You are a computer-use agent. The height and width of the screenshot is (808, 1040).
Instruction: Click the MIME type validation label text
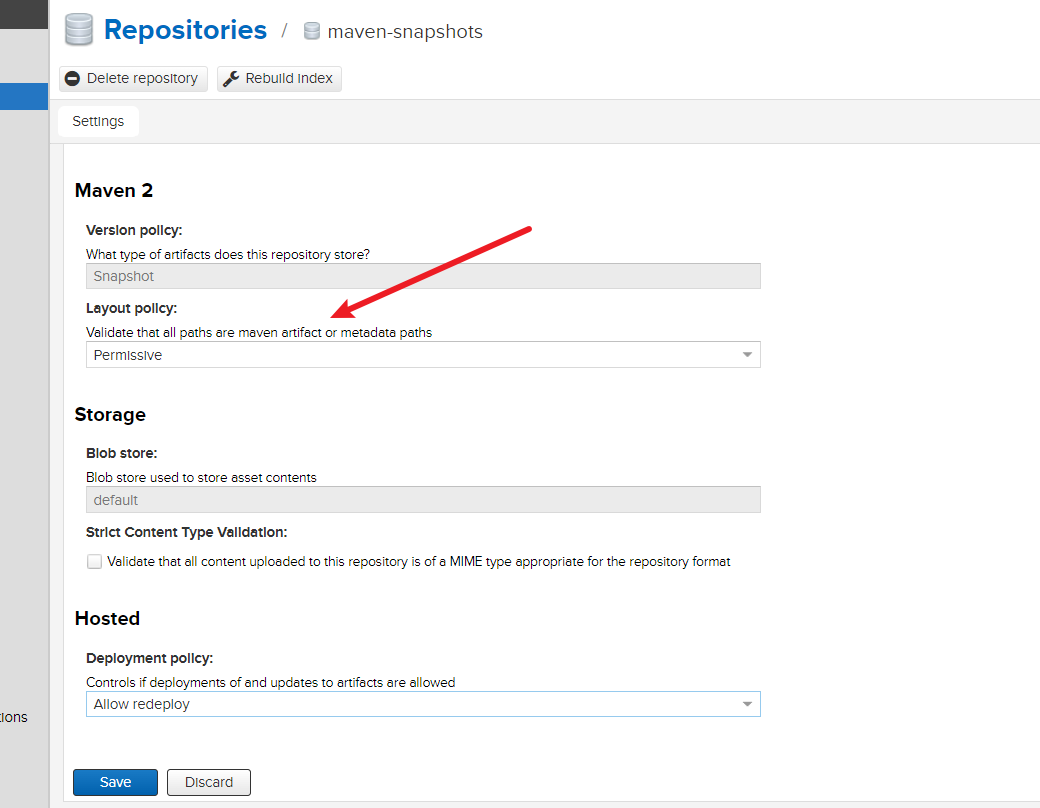click(x=418, y=562)
